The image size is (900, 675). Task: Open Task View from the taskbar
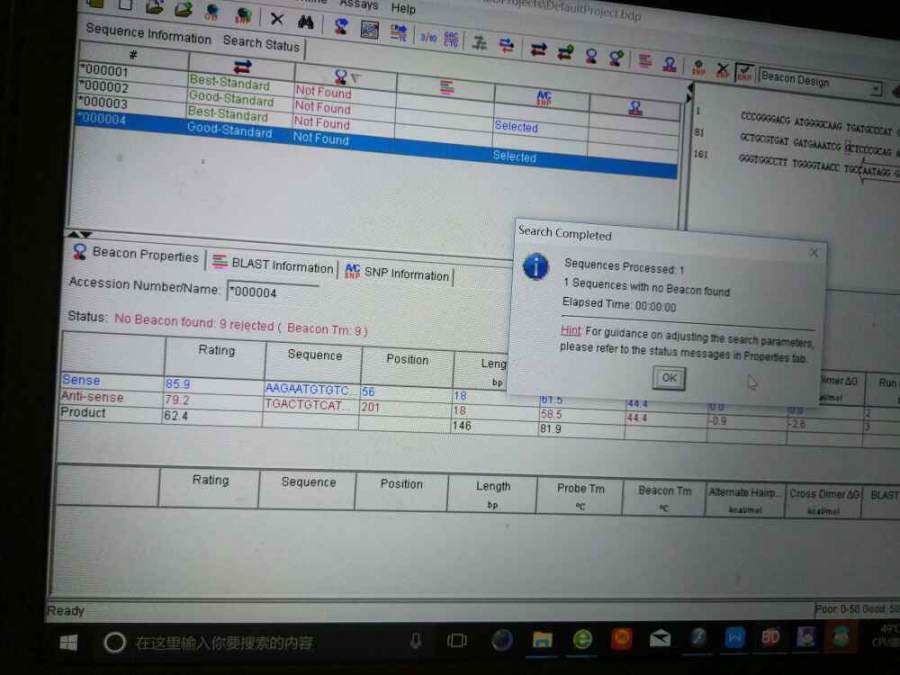[x=457, y=641]
